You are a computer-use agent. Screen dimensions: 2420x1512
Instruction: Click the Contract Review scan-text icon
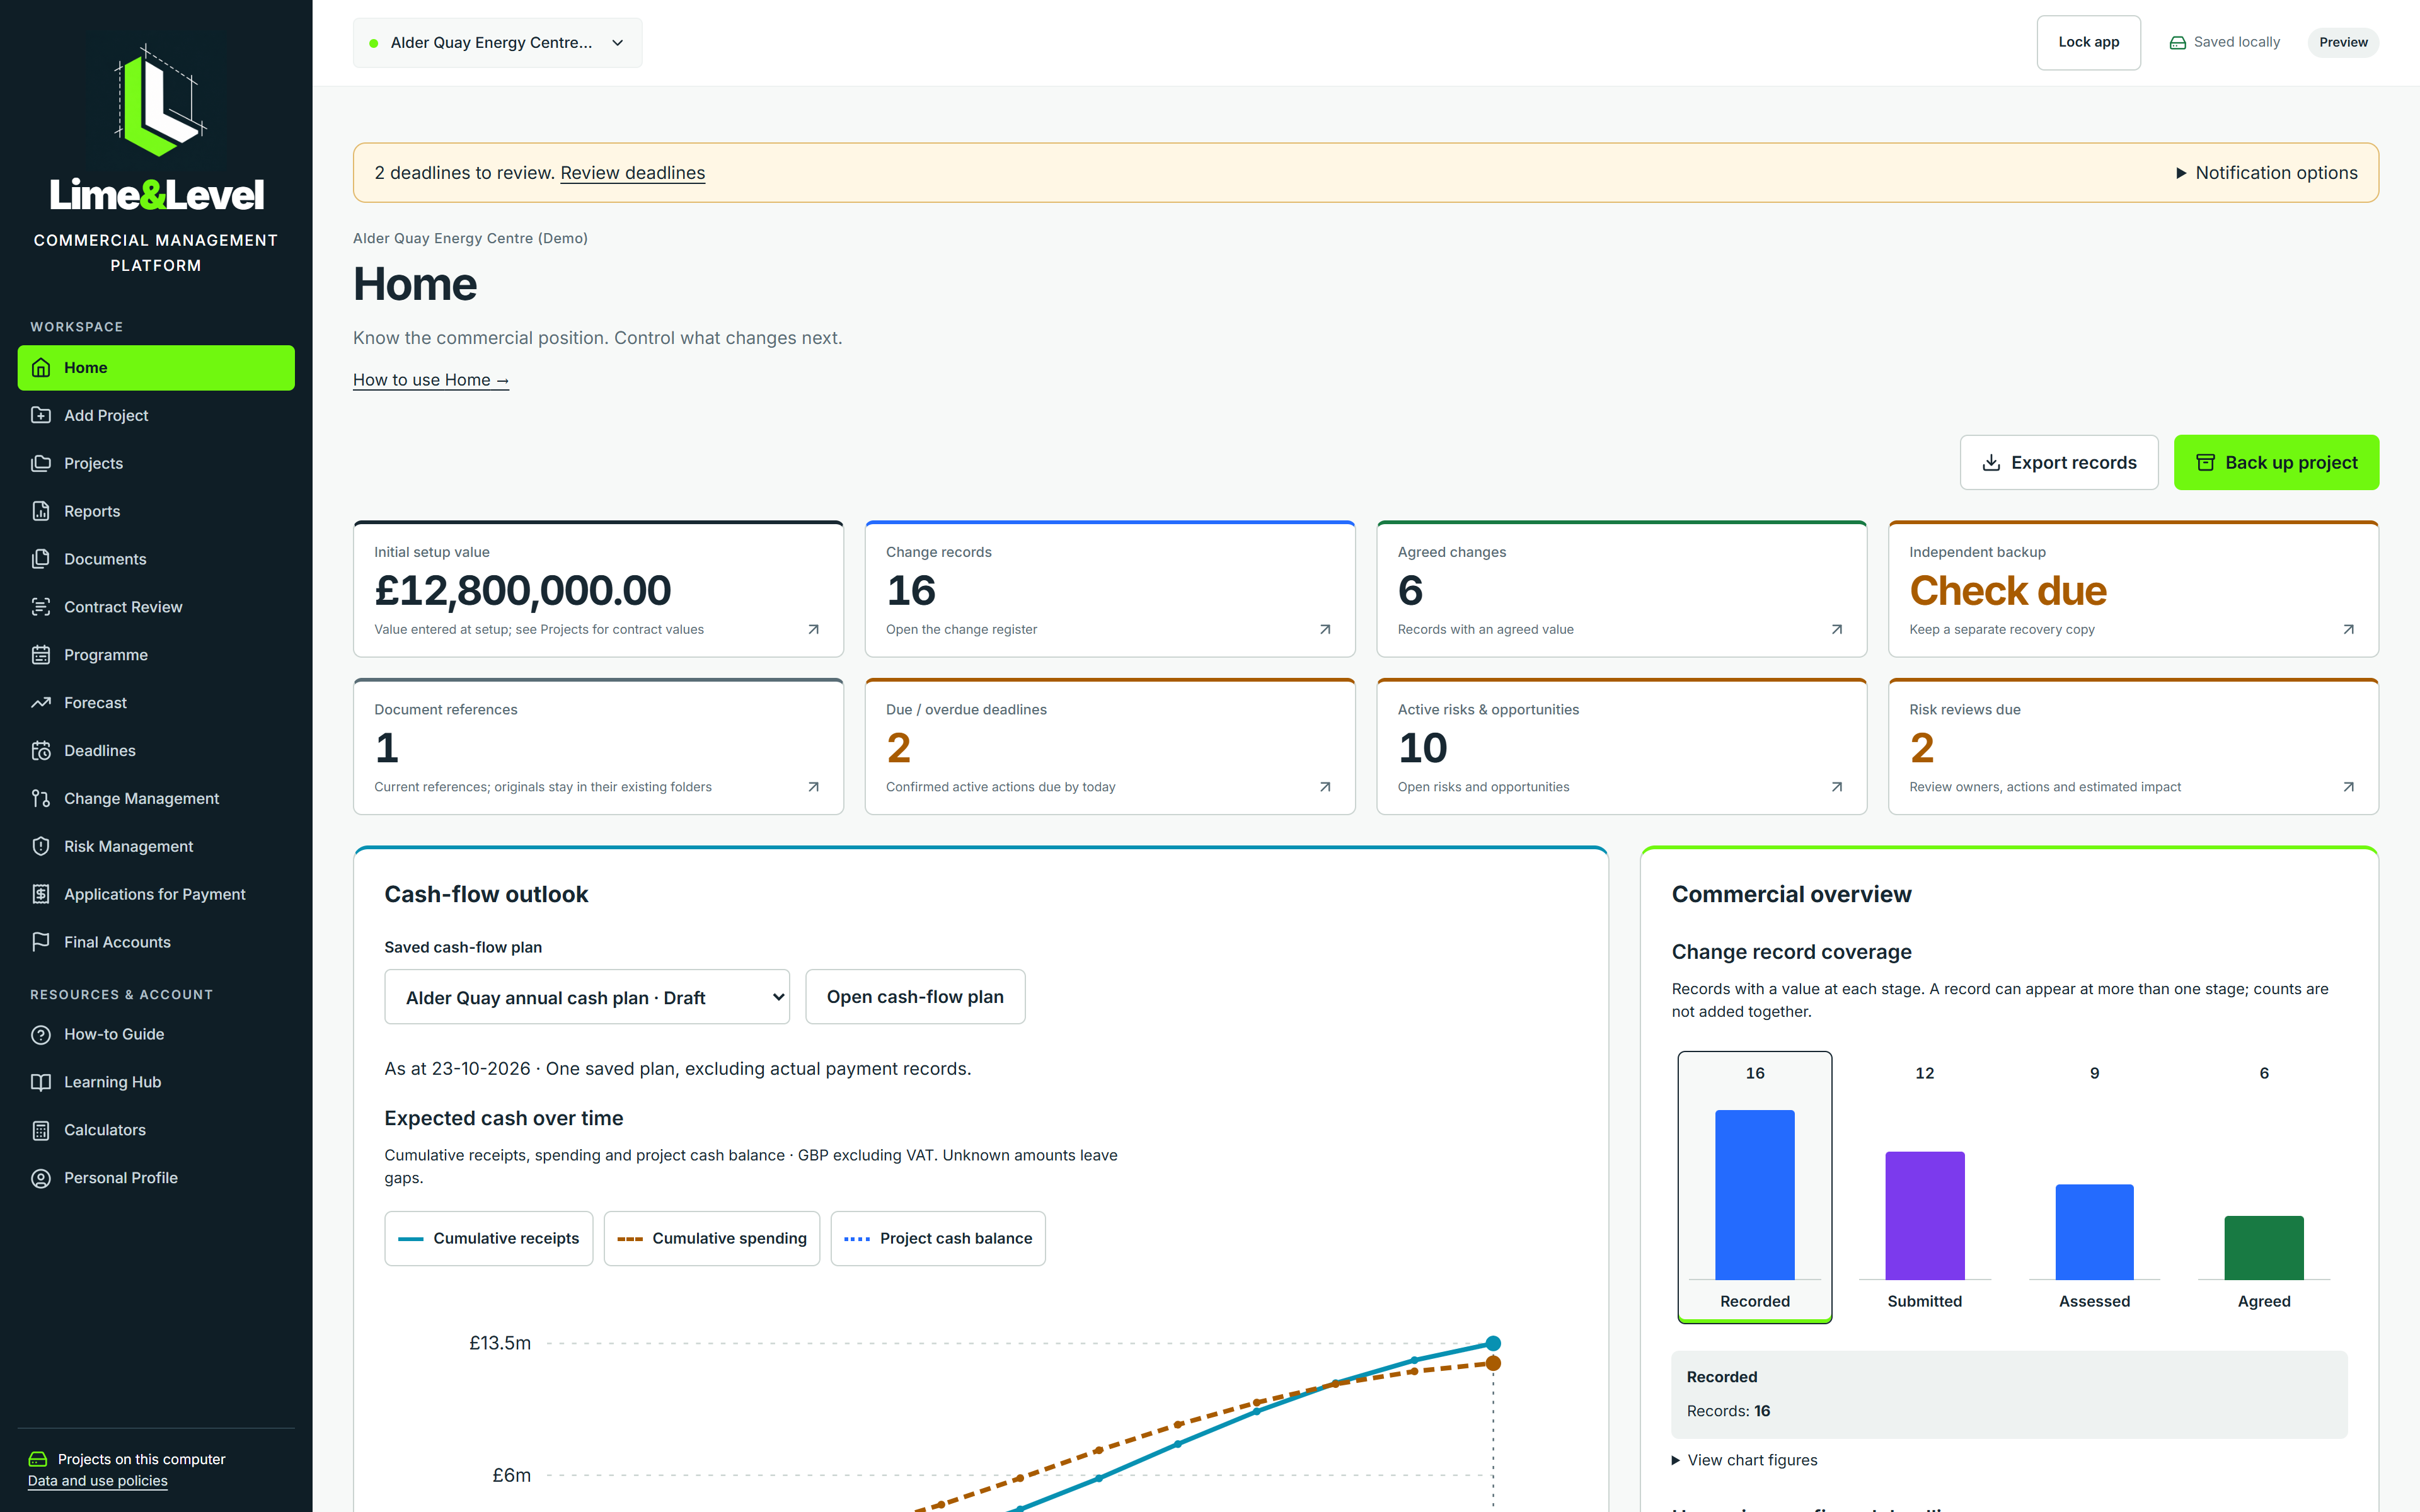(41, 607)
